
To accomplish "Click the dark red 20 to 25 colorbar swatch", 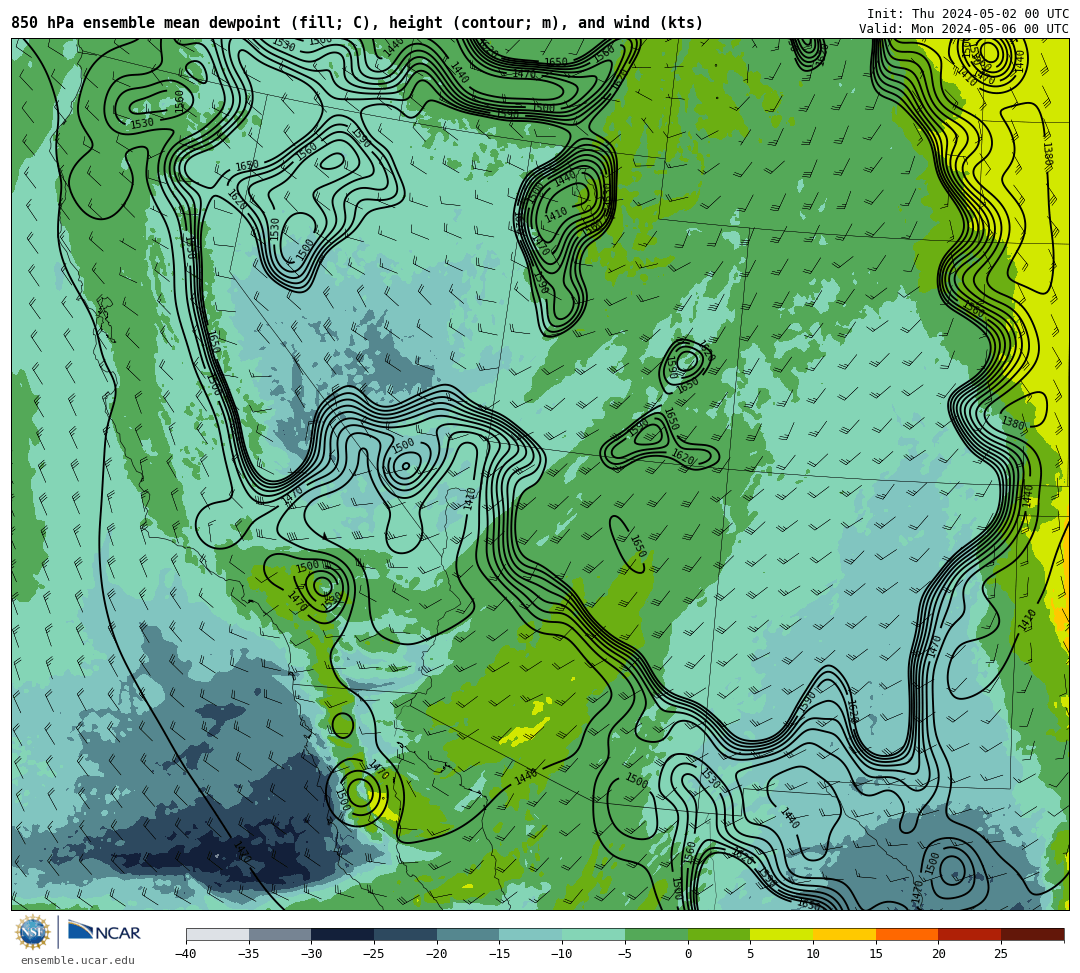I will click(x=970, y=934).
